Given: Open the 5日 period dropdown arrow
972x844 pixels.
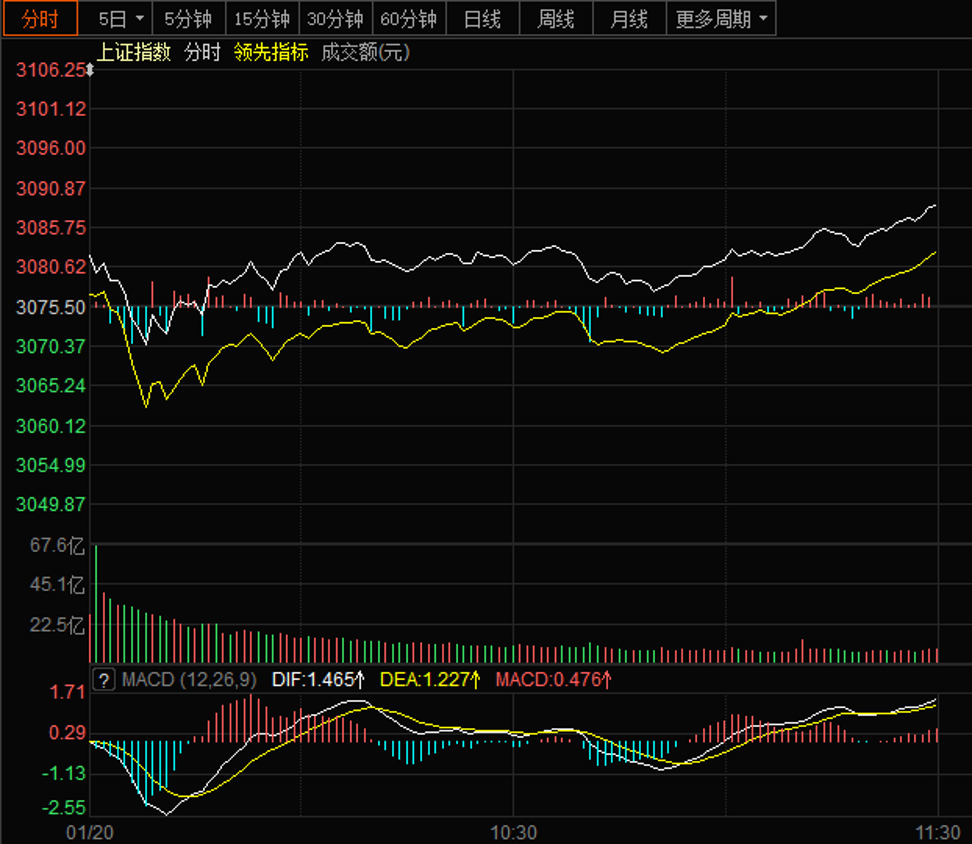Looking at the screenshot, I should 139,19.
